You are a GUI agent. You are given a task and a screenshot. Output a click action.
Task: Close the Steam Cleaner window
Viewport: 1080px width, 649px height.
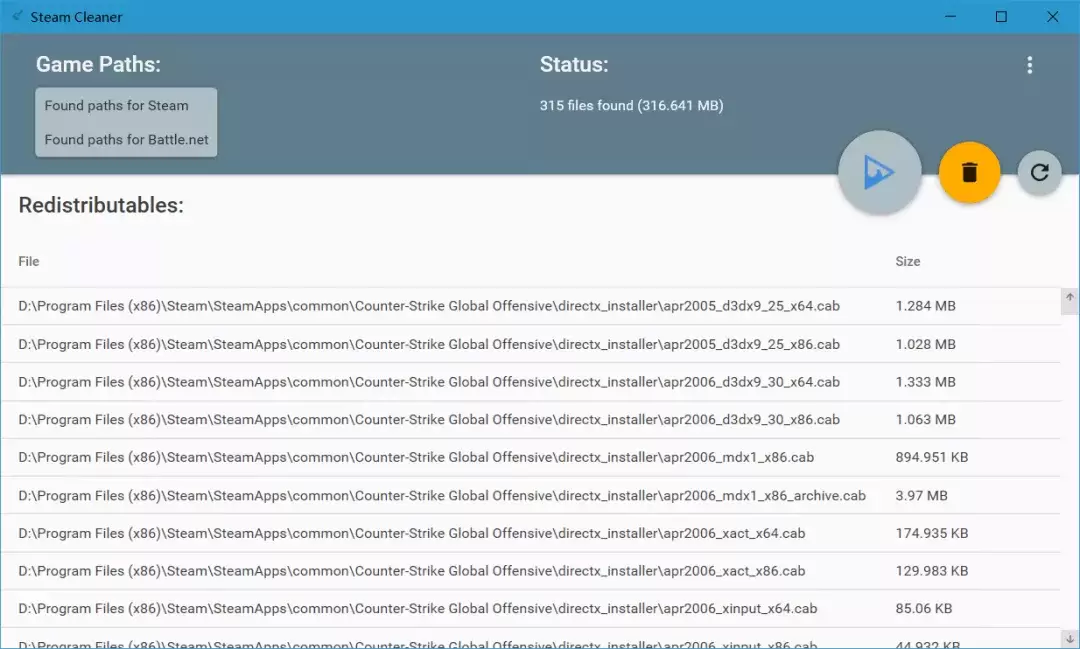(1052, 17)
